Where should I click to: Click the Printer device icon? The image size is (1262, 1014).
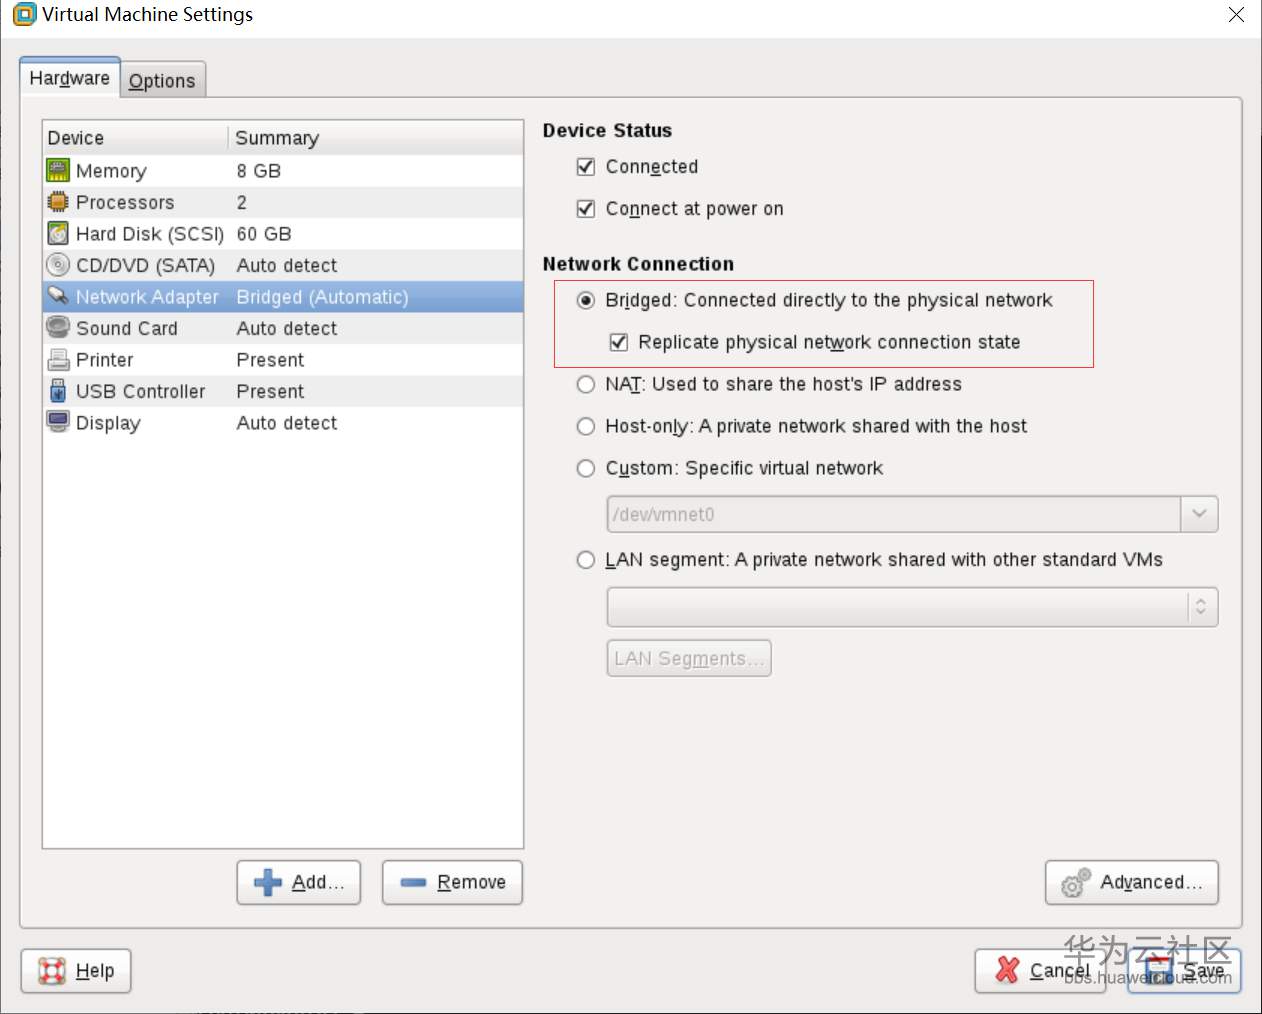(58, 360)
